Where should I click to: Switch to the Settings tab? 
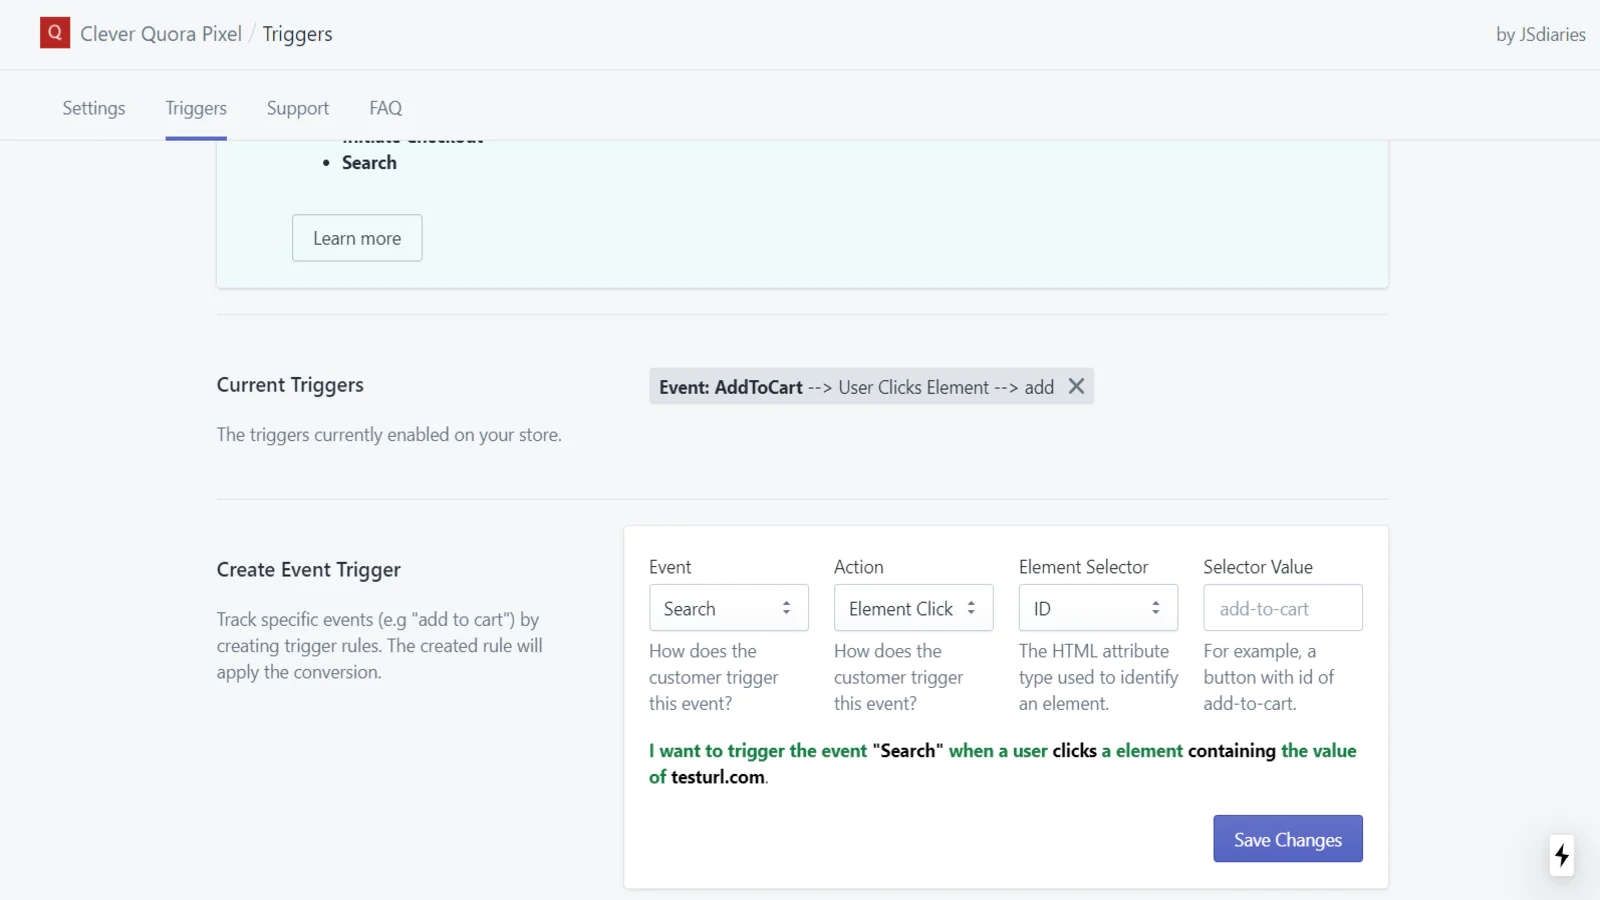click(94, 108)
